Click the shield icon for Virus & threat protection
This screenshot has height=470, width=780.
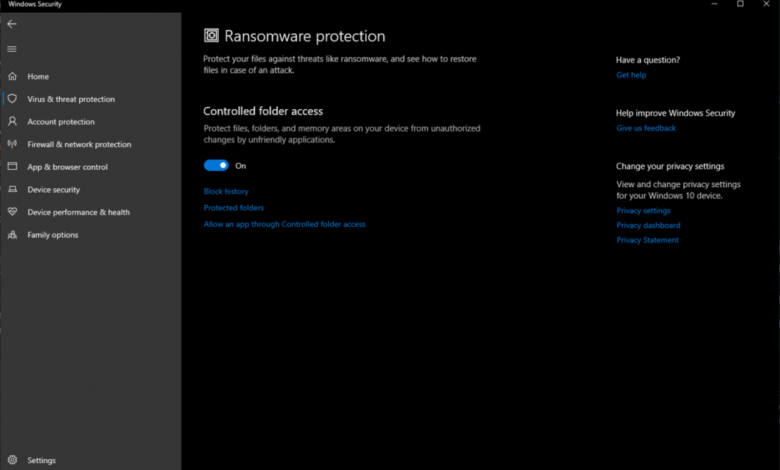[12, 98]
